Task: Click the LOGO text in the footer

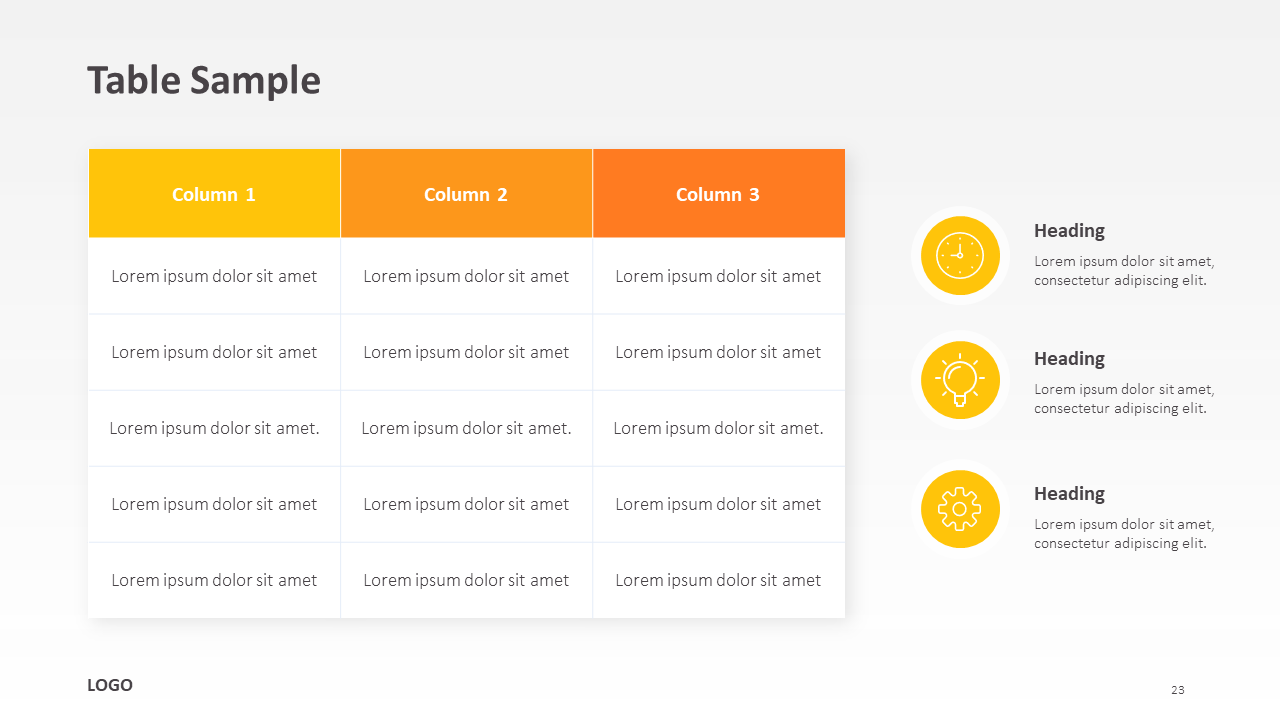Action: coord(110,685)
